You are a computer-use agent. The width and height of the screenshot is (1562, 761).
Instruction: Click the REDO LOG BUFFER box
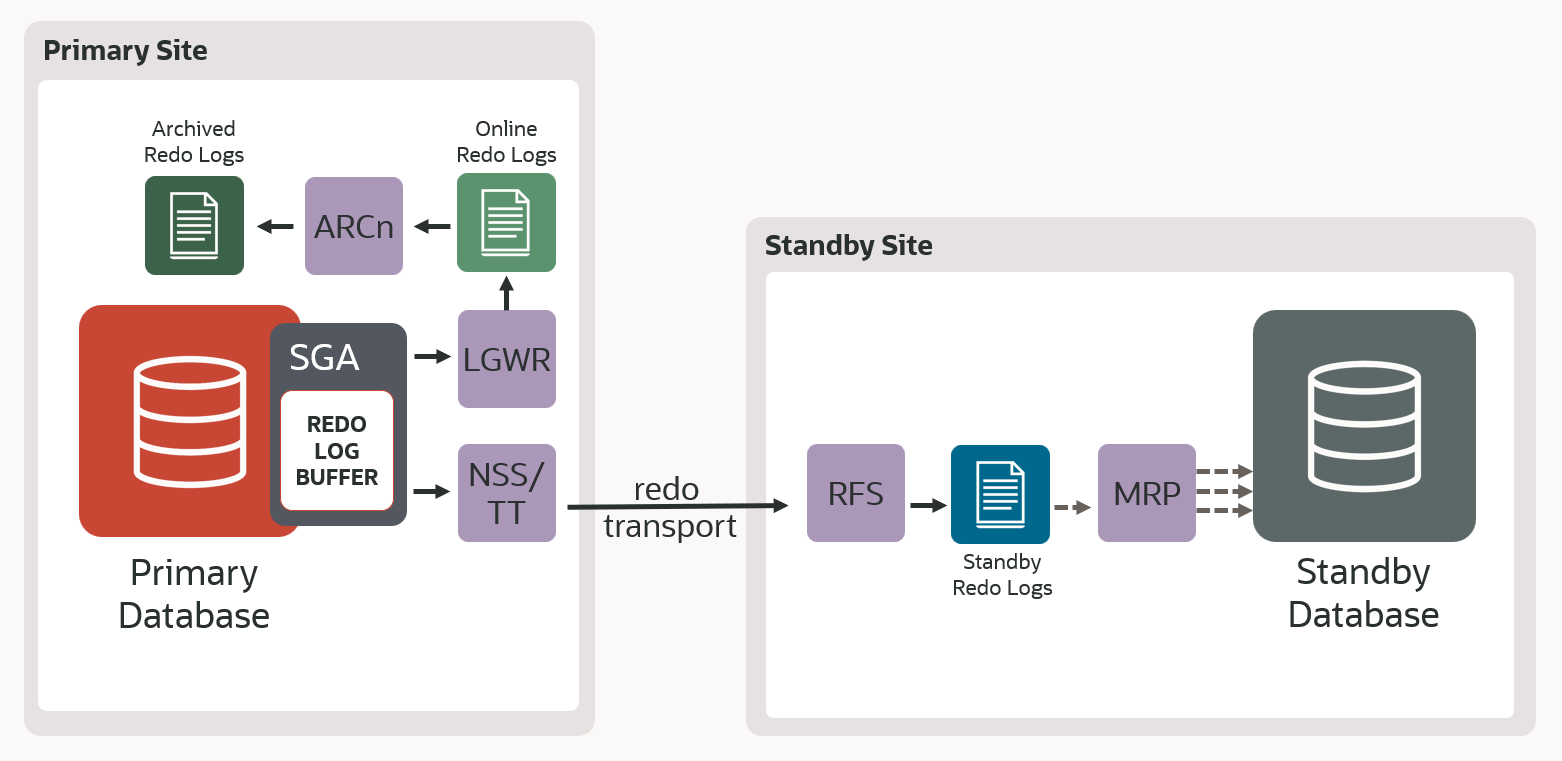coord(337,451)
